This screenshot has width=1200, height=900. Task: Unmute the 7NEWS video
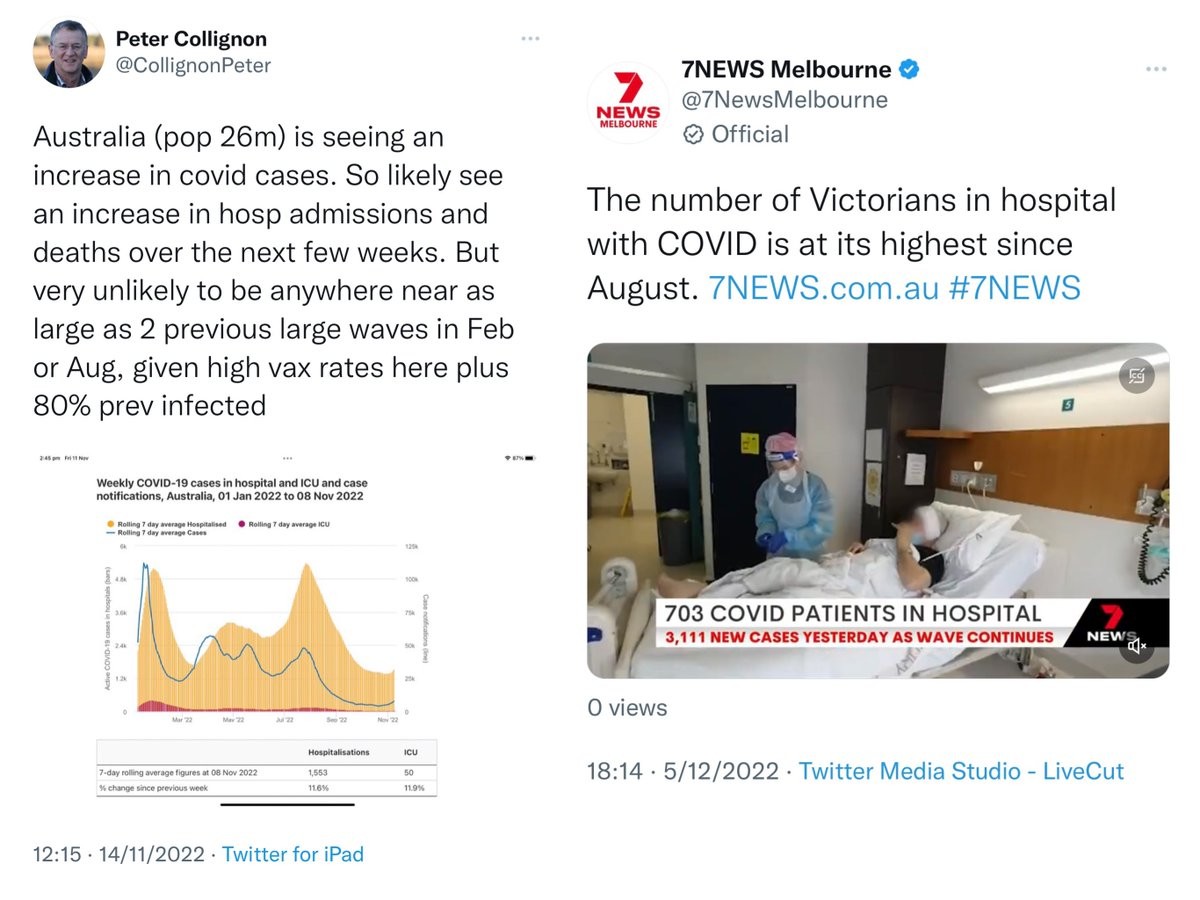point(1137,647)
